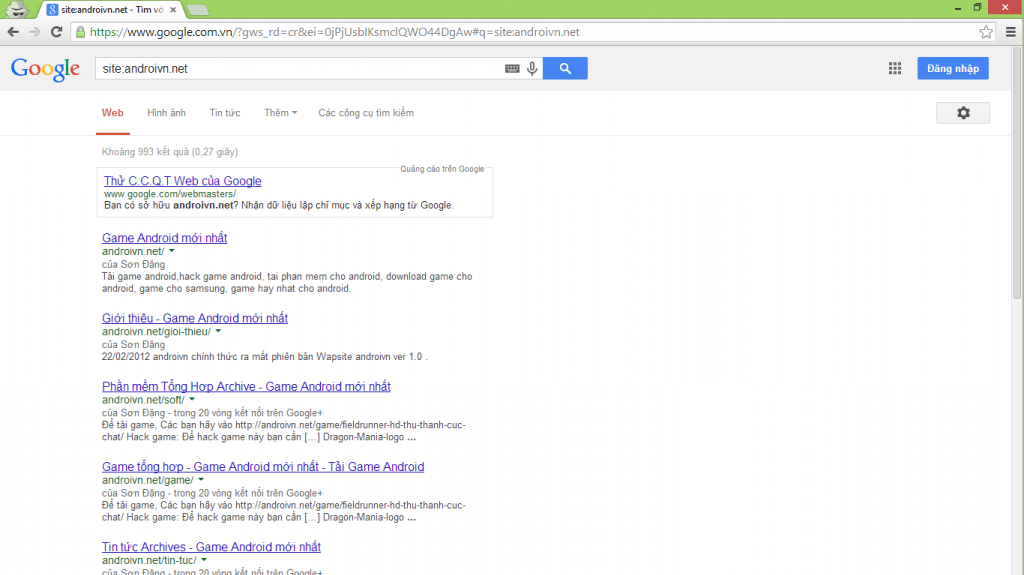This screenshot has height=575, width=1024.
Task: Open search settings gear button
Action: tap(963, 113)
